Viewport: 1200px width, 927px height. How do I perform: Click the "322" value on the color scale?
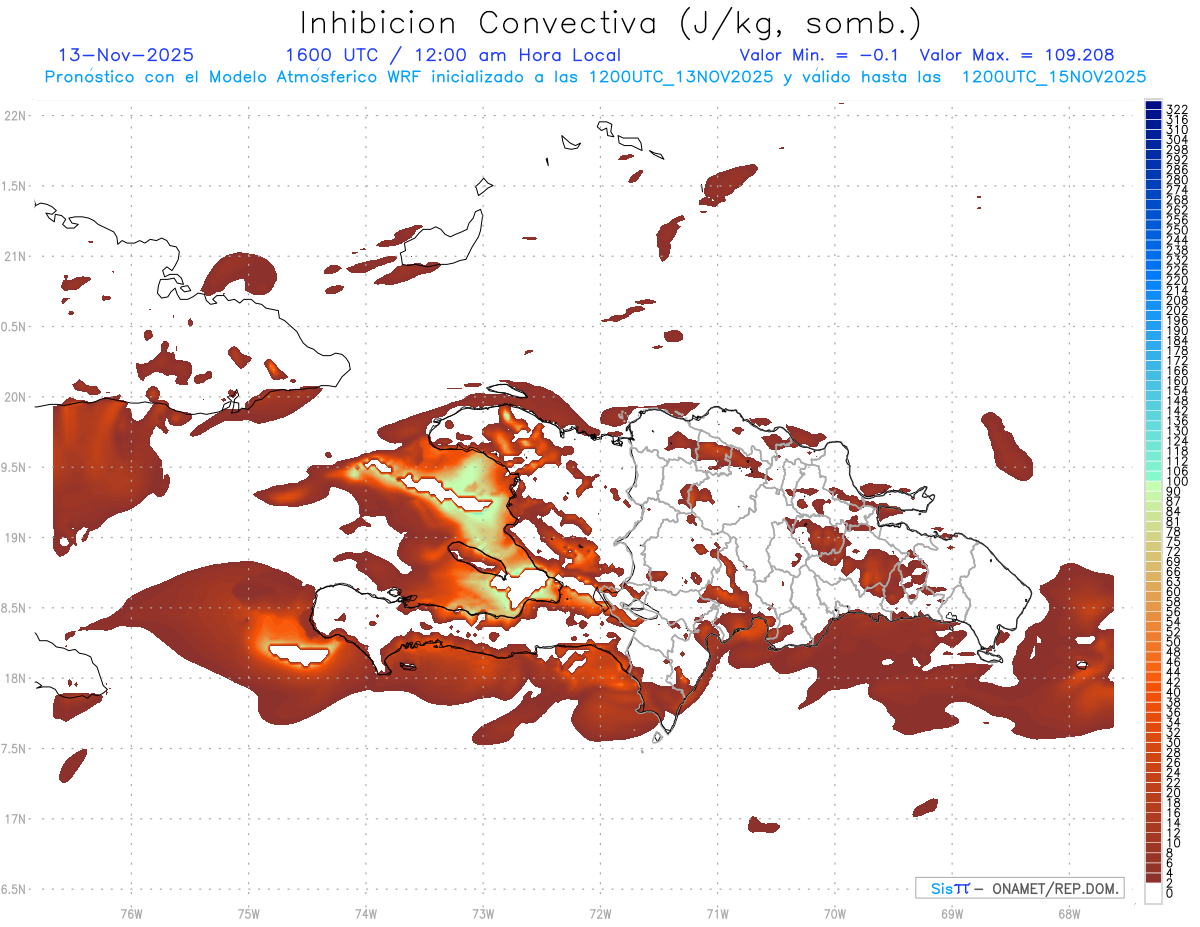tap(1177, 109)
